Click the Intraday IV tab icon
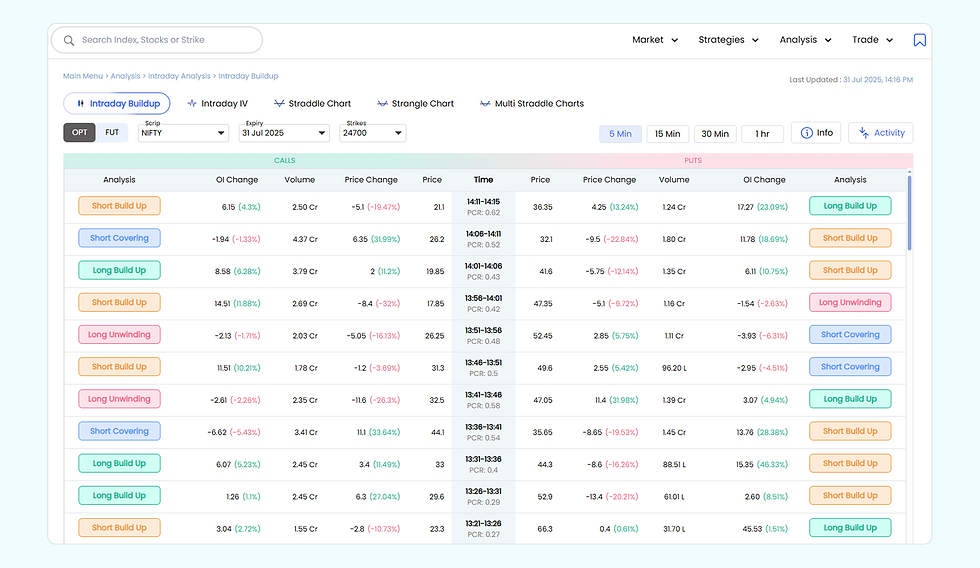The height and width of the screenshot is (568, 980). [x=192, y=103]
